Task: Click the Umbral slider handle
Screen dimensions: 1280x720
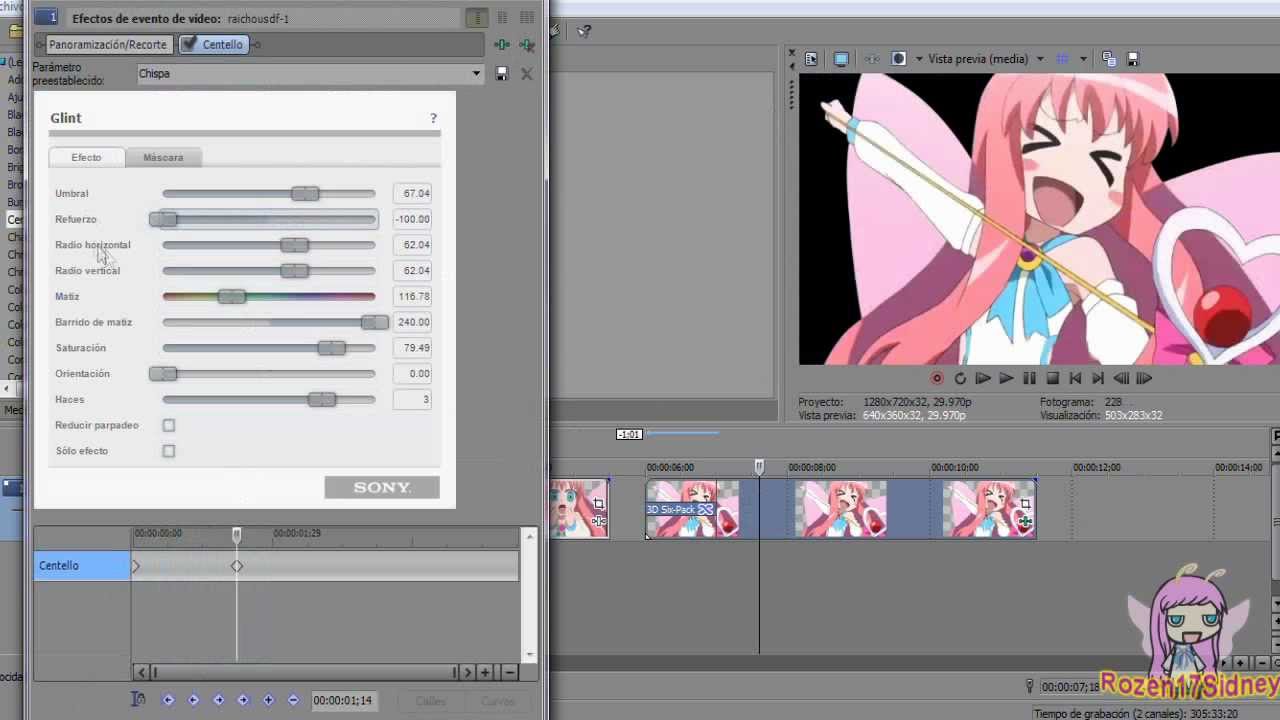Action: tap(305, 193)
